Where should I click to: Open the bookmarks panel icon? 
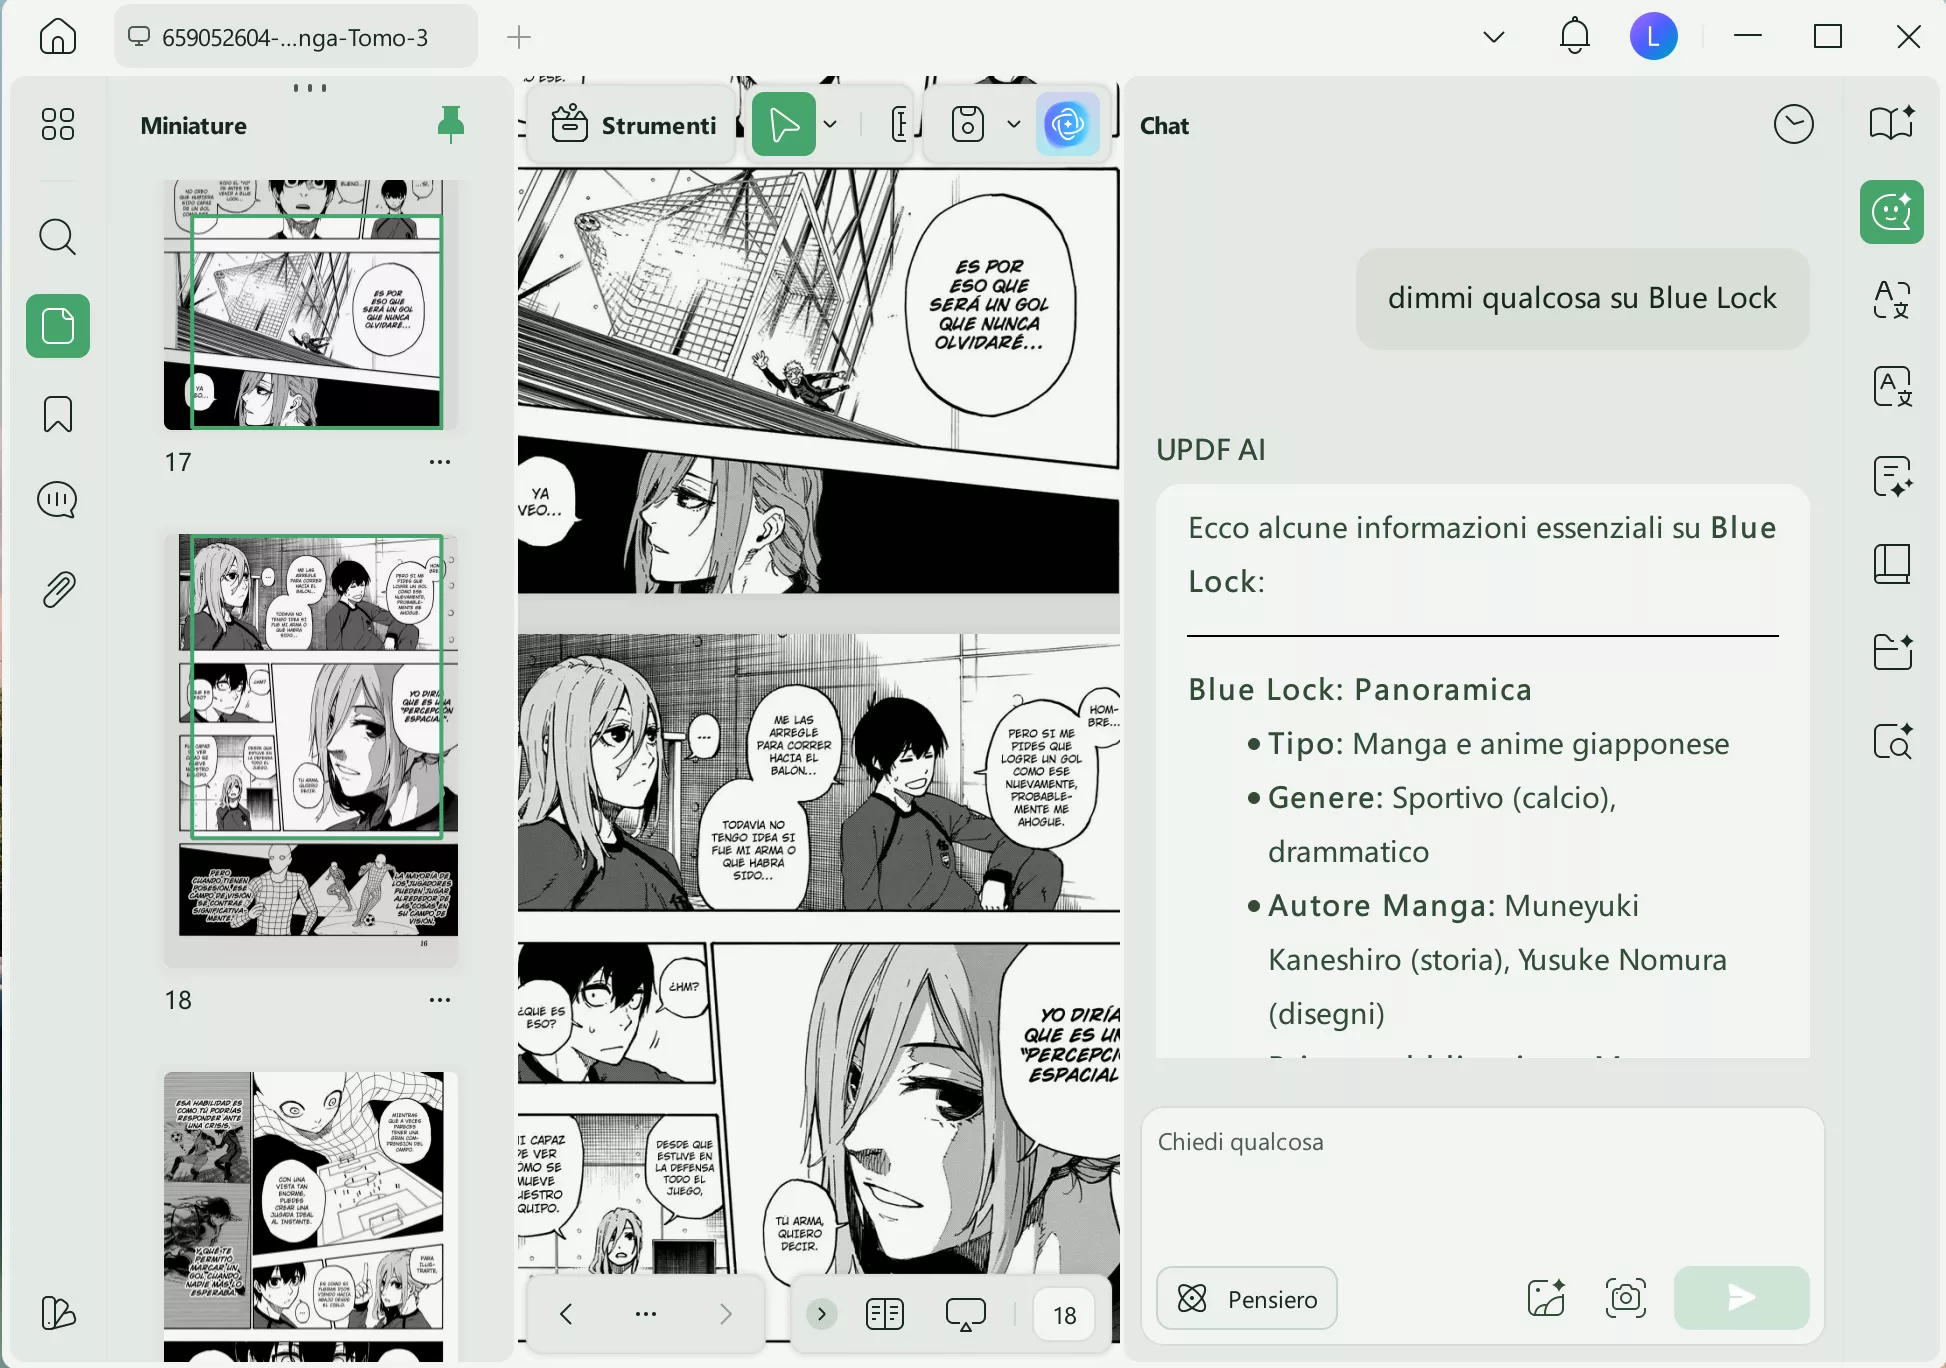(x=57, y=413)
